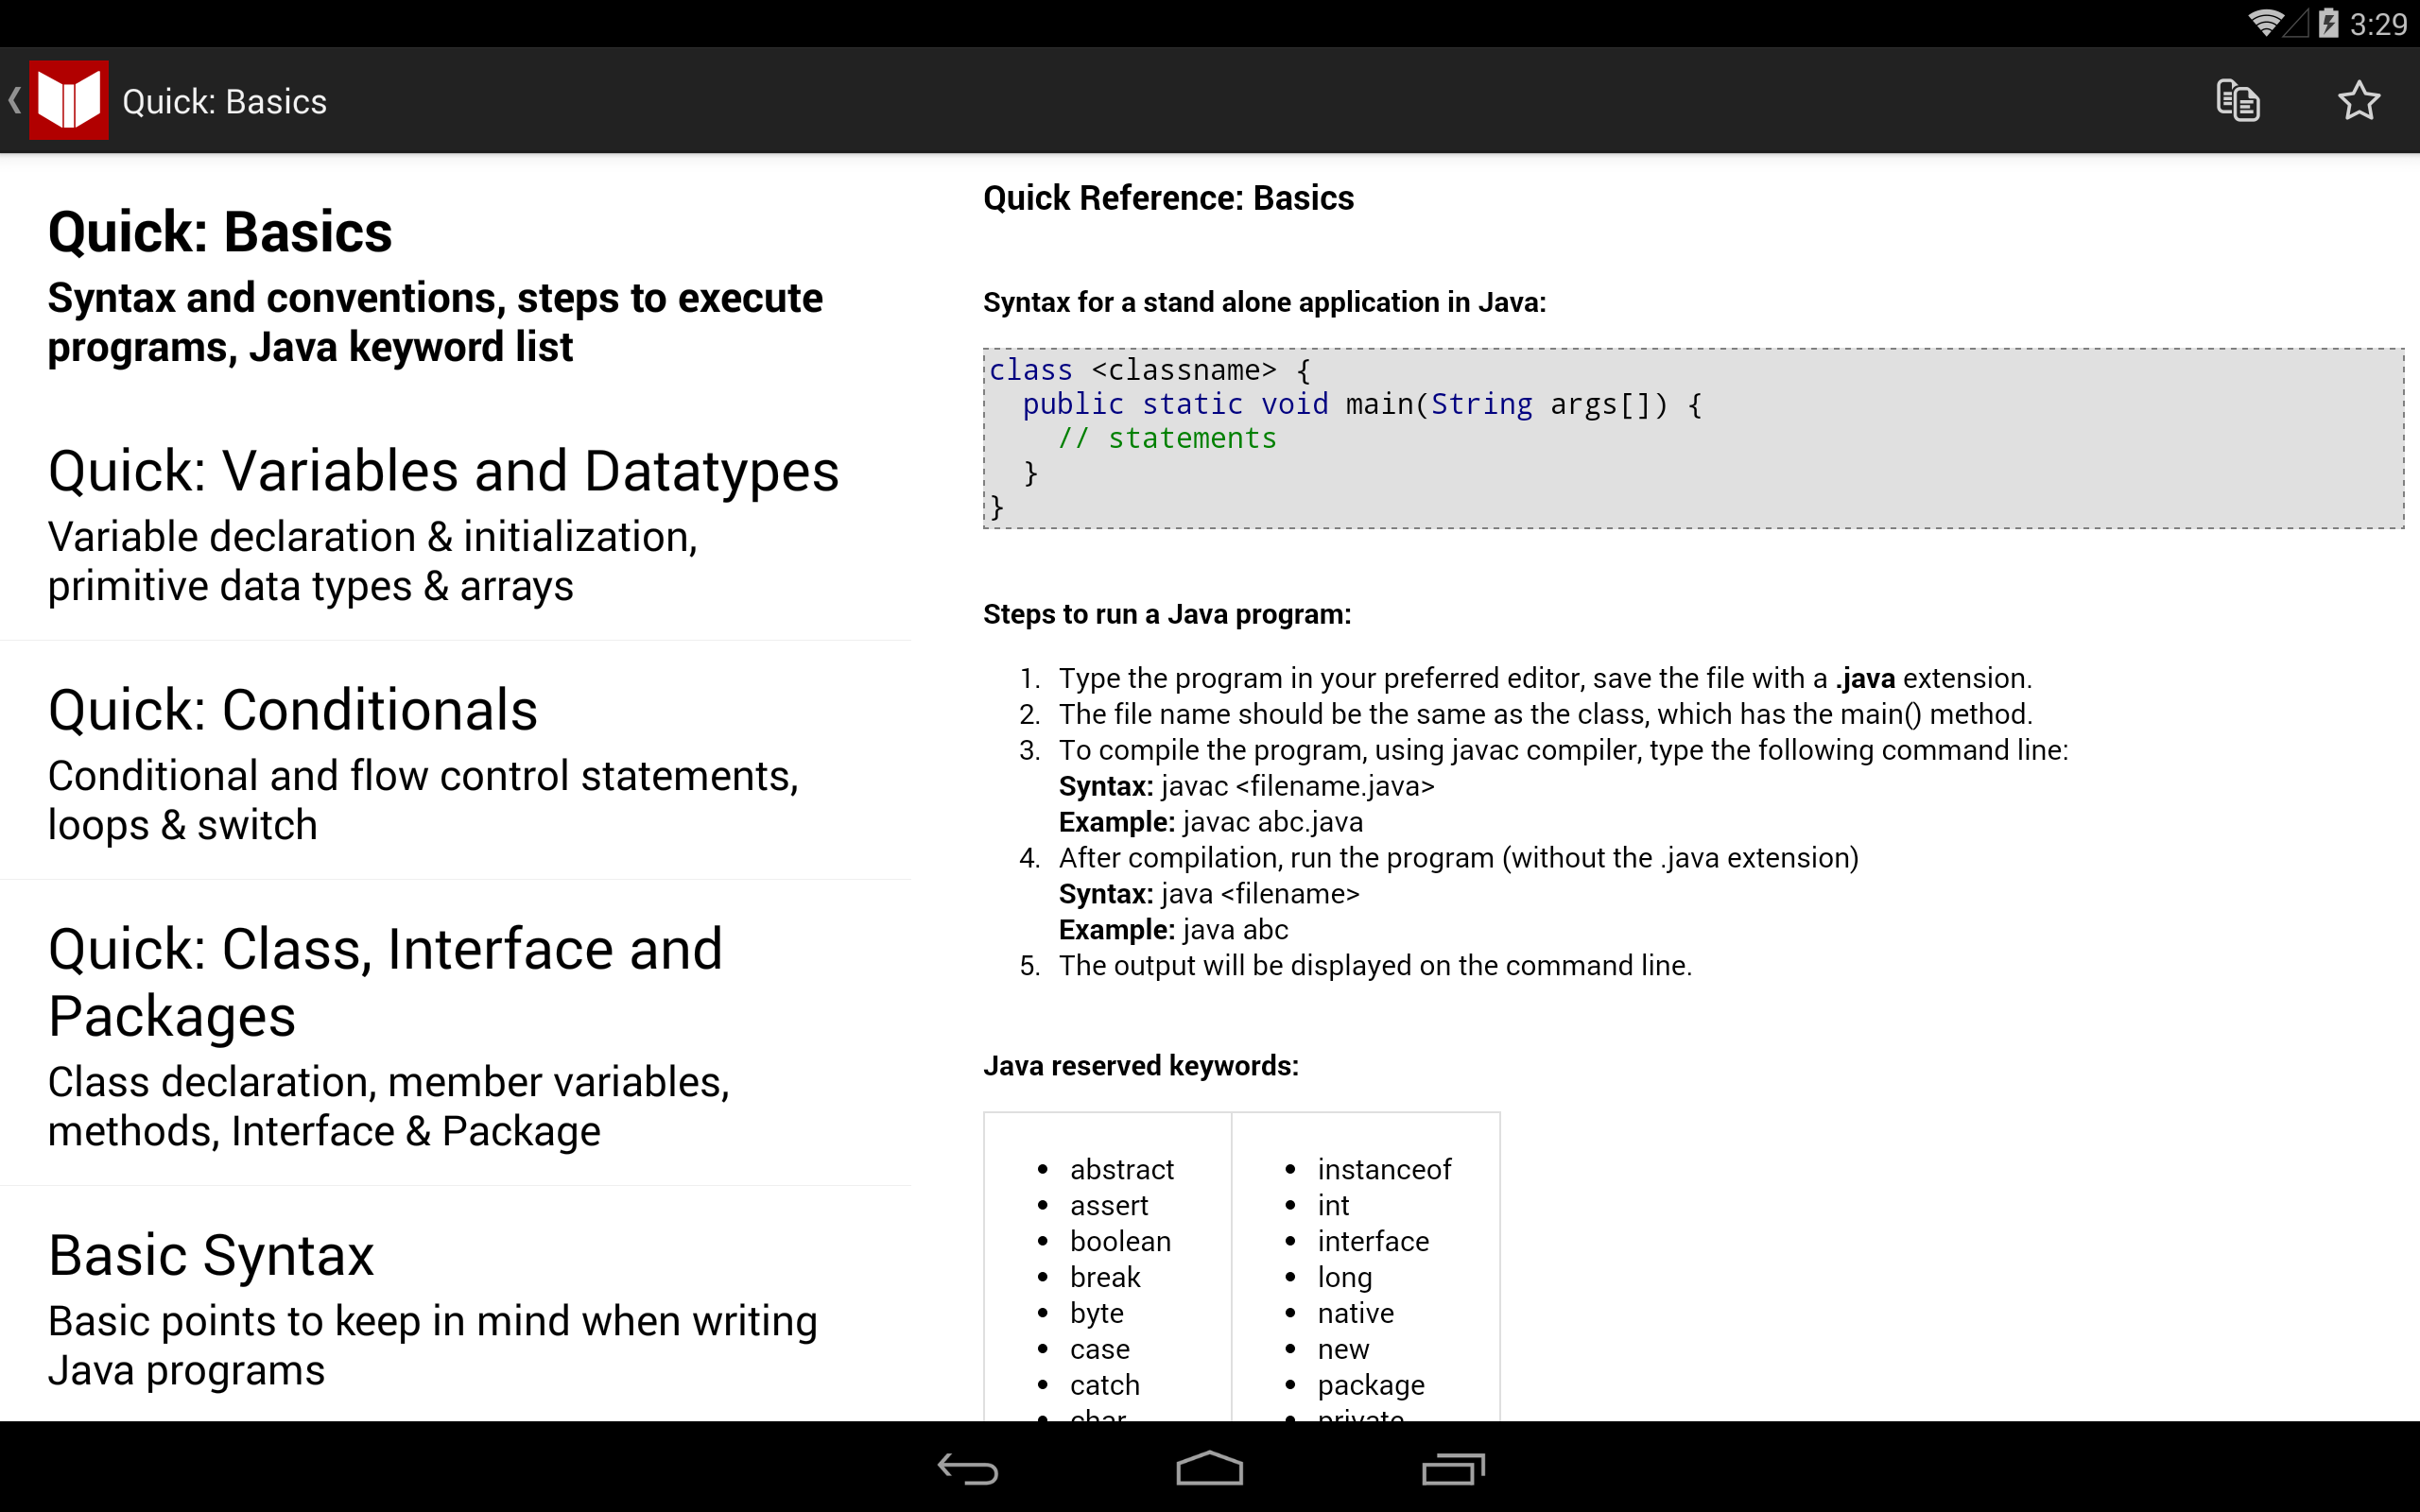Image resolution: width=2420 pixels, height=1512 pixels.
Task: Mark page as favorite with star icon
Action: (2359, 100)
